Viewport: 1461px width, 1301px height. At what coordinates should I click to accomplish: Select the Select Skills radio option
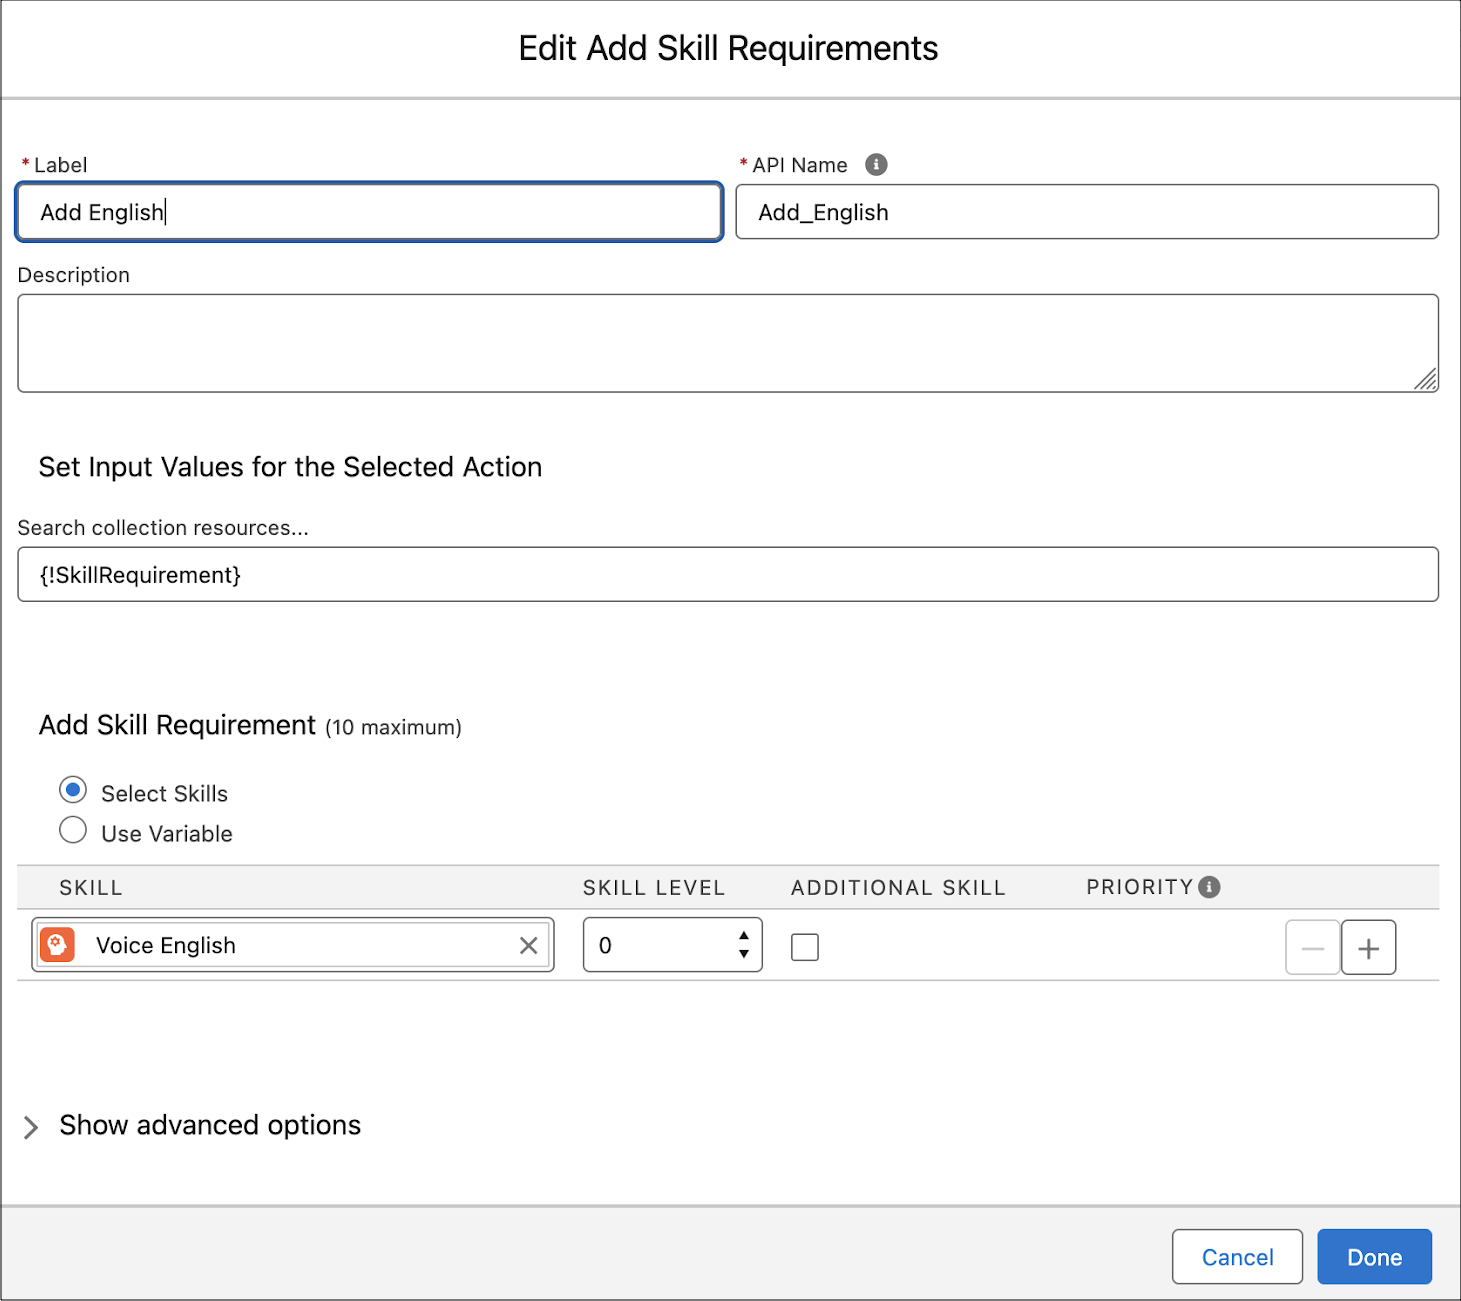(73, 790)
